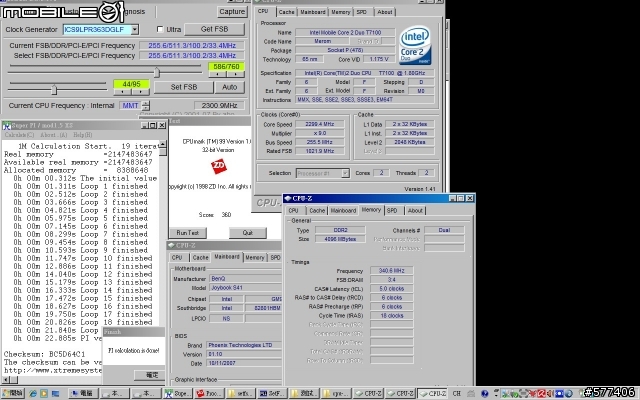Click the Super PI taskbar button
The width and height of the screenshot is (640, 400).
tap(177, 394)
